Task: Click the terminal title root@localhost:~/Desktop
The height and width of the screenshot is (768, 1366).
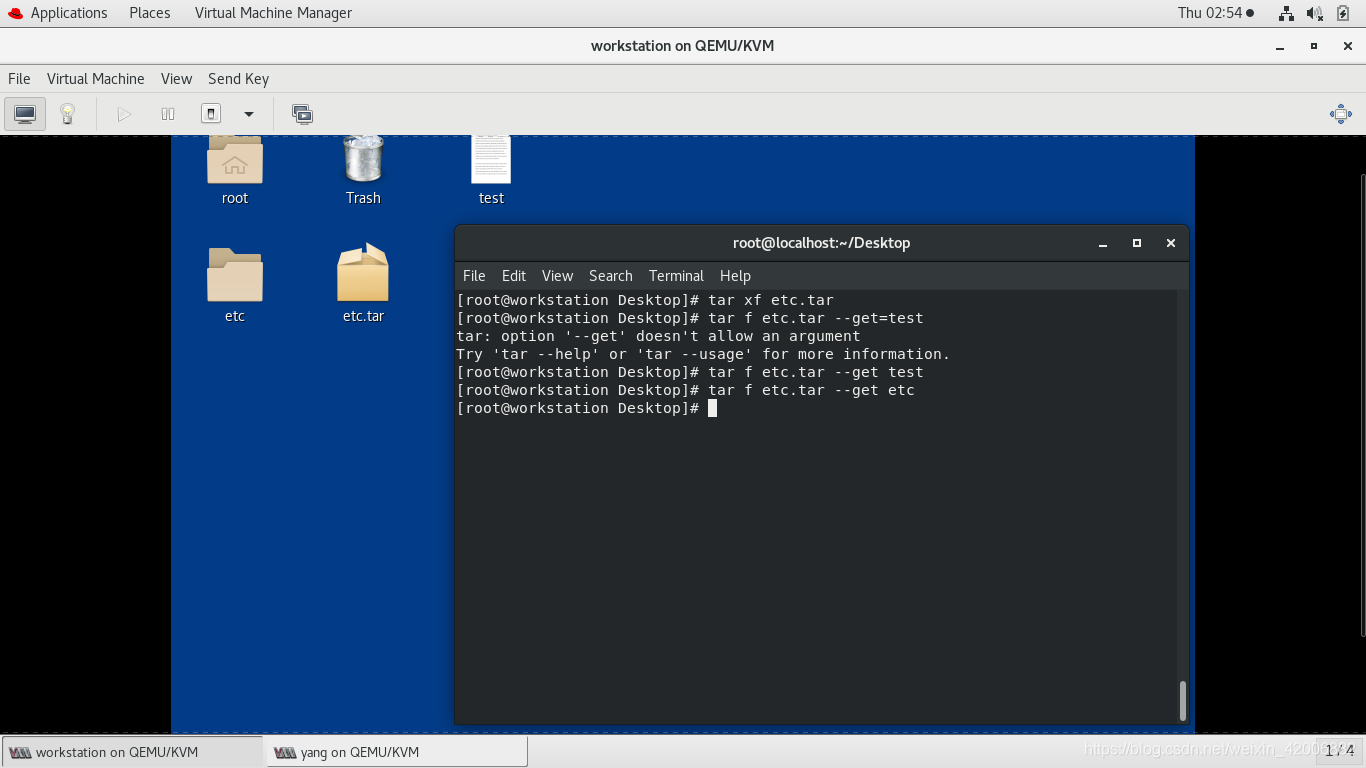Action: [x=821, y=243]
